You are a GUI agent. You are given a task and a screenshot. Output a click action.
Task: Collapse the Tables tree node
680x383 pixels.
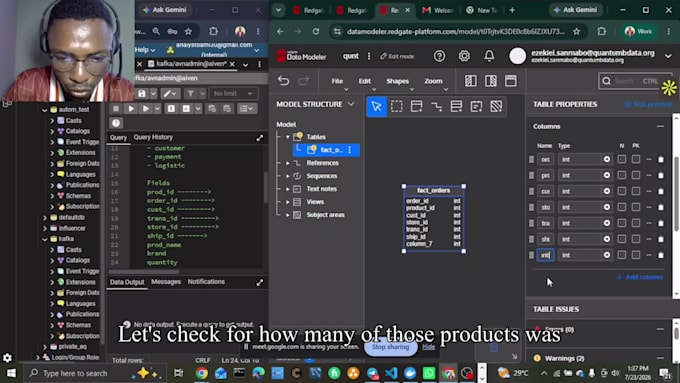click(288, 137)
